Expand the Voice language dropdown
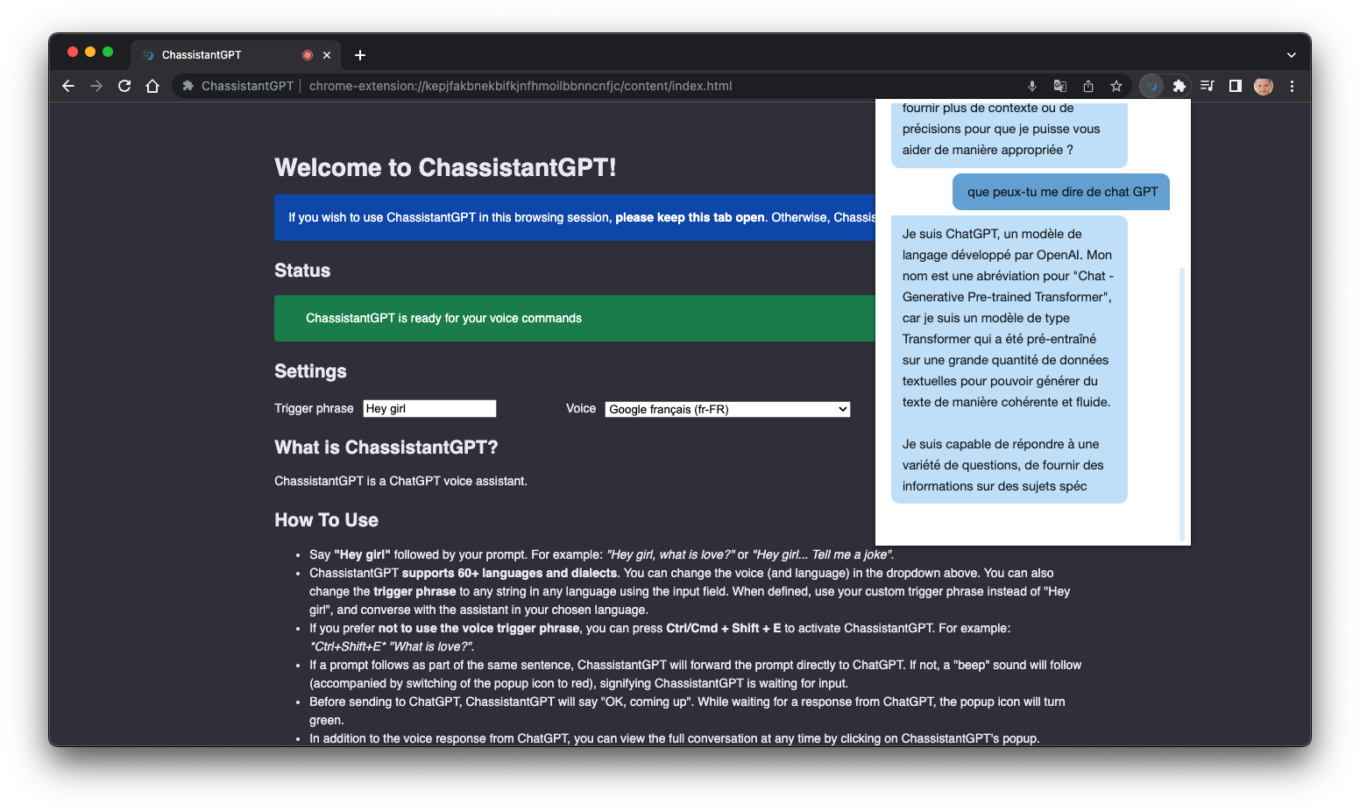This screenshot has height=811, width=1360. [727, 409]
